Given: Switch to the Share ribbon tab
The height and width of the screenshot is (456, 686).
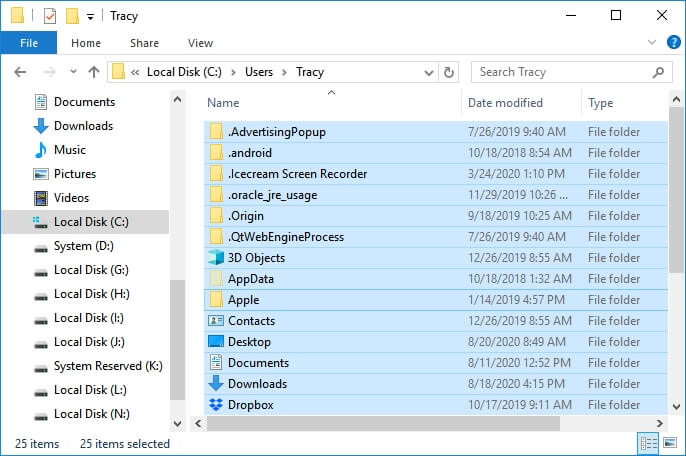Looking at the screenshot, I should 144,43.
